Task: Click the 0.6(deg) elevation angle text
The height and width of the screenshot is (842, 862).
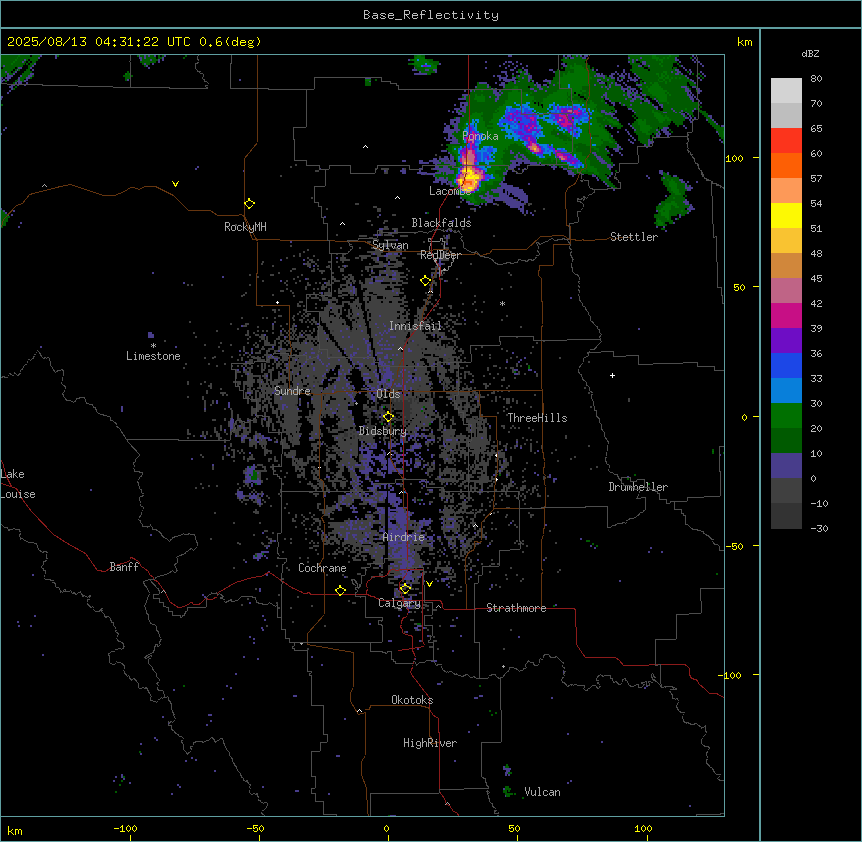Action: tap(230, 42)
